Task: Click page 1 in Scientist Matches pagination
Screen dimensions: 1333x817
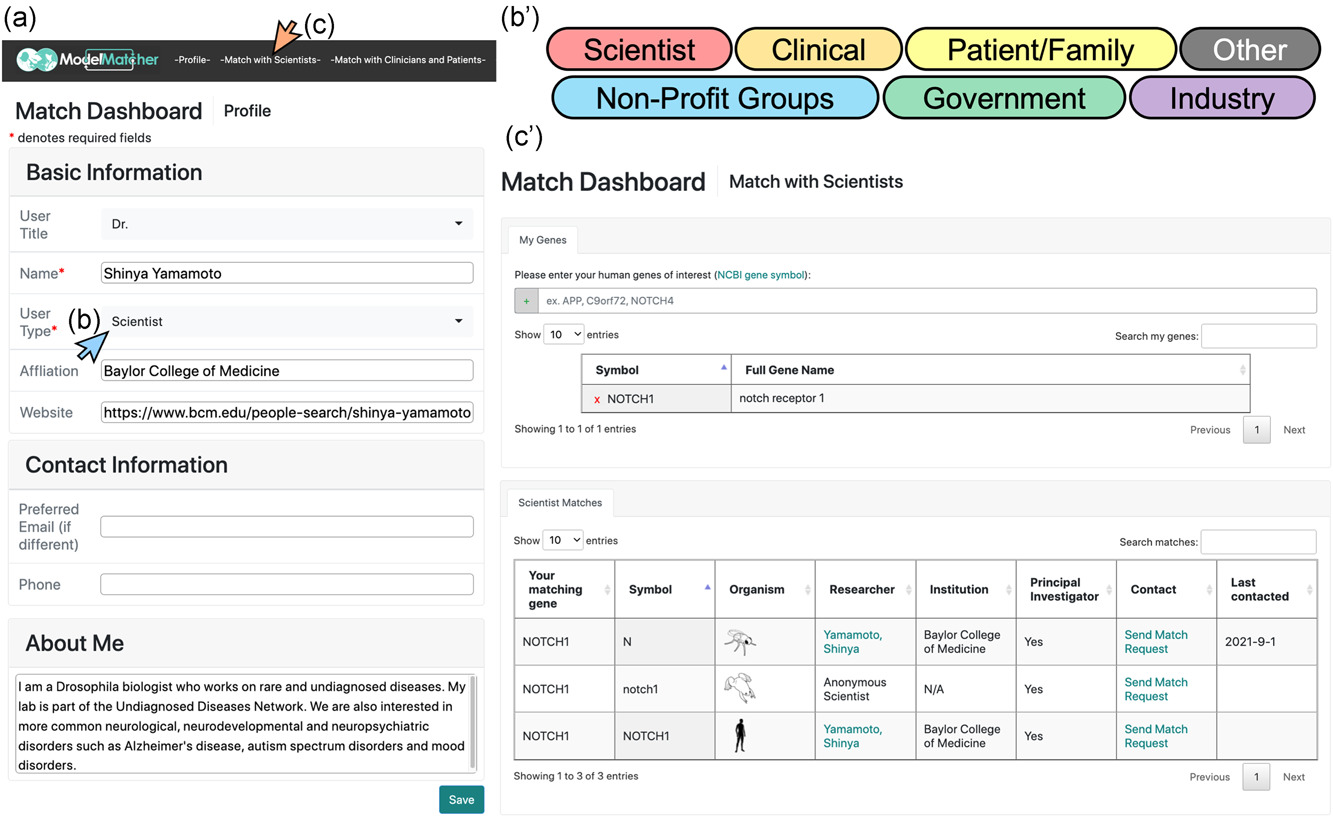Action: 1256,777
